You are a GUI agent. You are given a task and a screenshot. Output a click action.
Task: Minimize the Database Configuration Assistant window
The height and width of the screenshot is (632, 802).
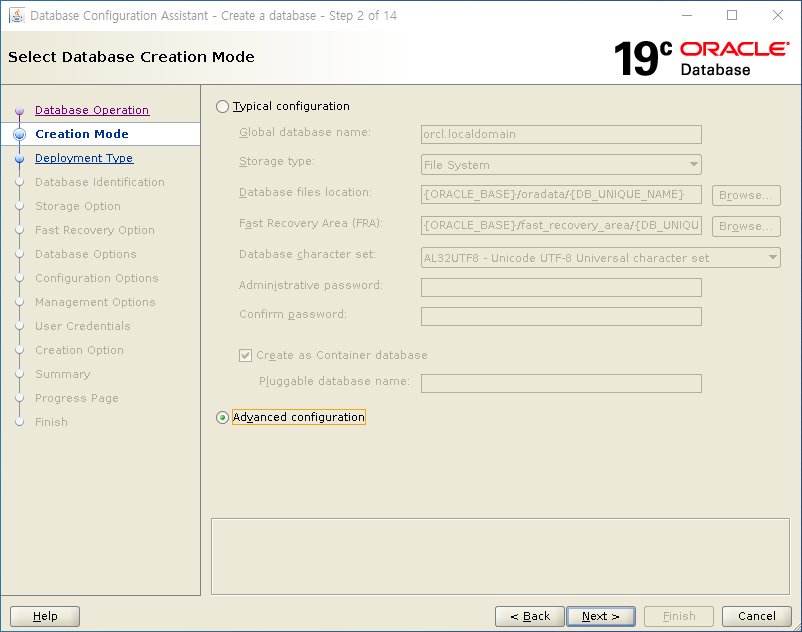[687, 15]
